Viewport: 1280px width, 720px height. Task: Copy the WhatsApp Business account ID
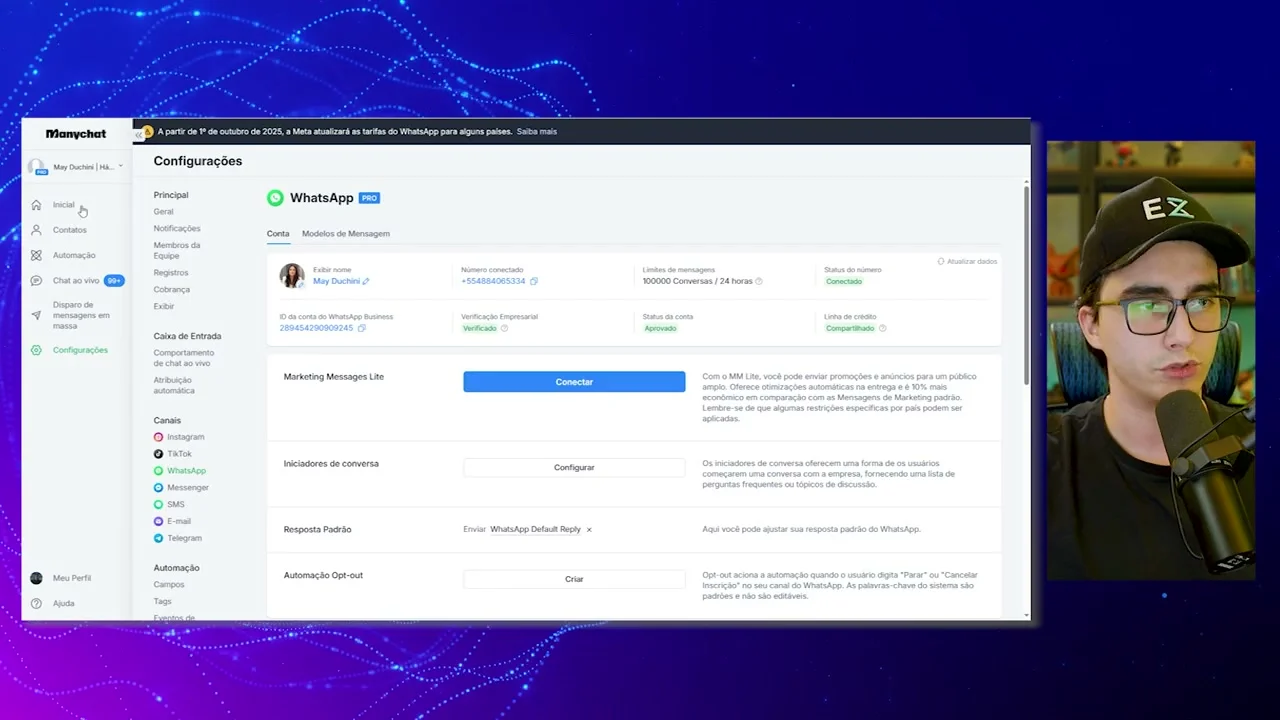[361, 328]
